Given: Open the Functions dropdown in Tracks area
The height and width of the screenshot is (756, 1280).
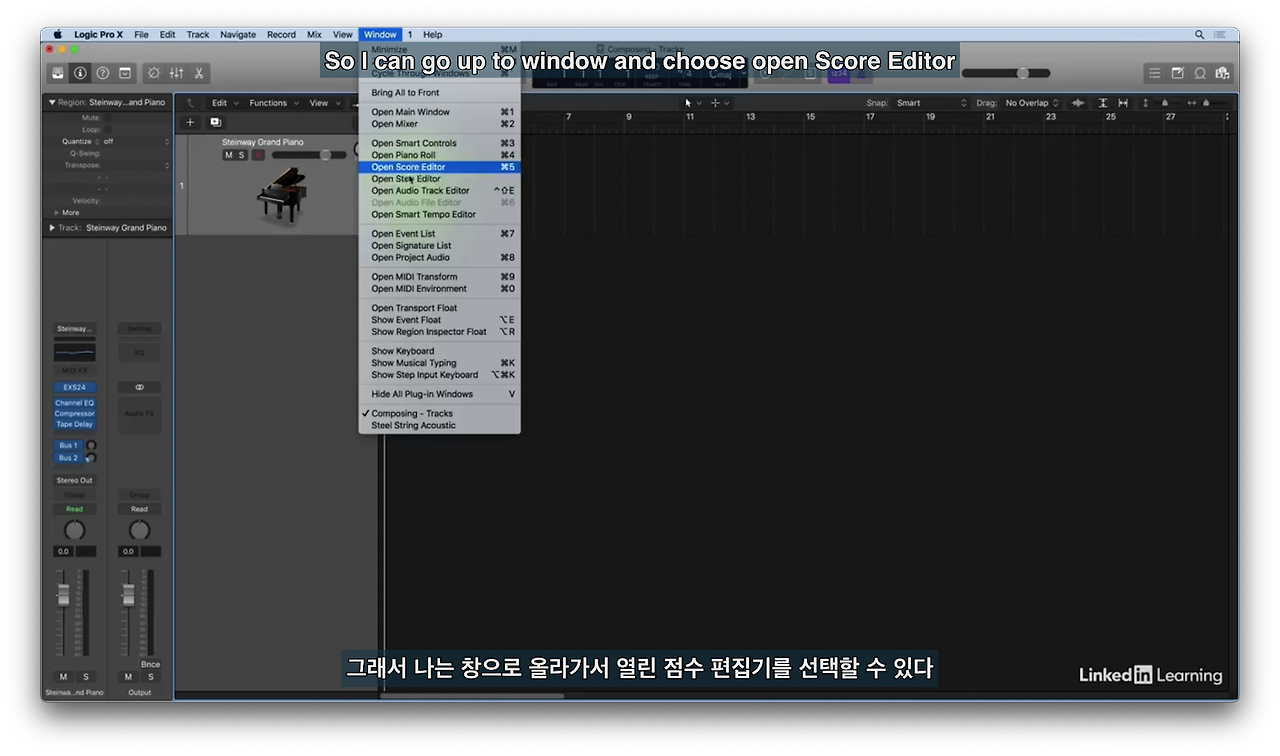Looking at the screenshot, I should click(272, 103).
